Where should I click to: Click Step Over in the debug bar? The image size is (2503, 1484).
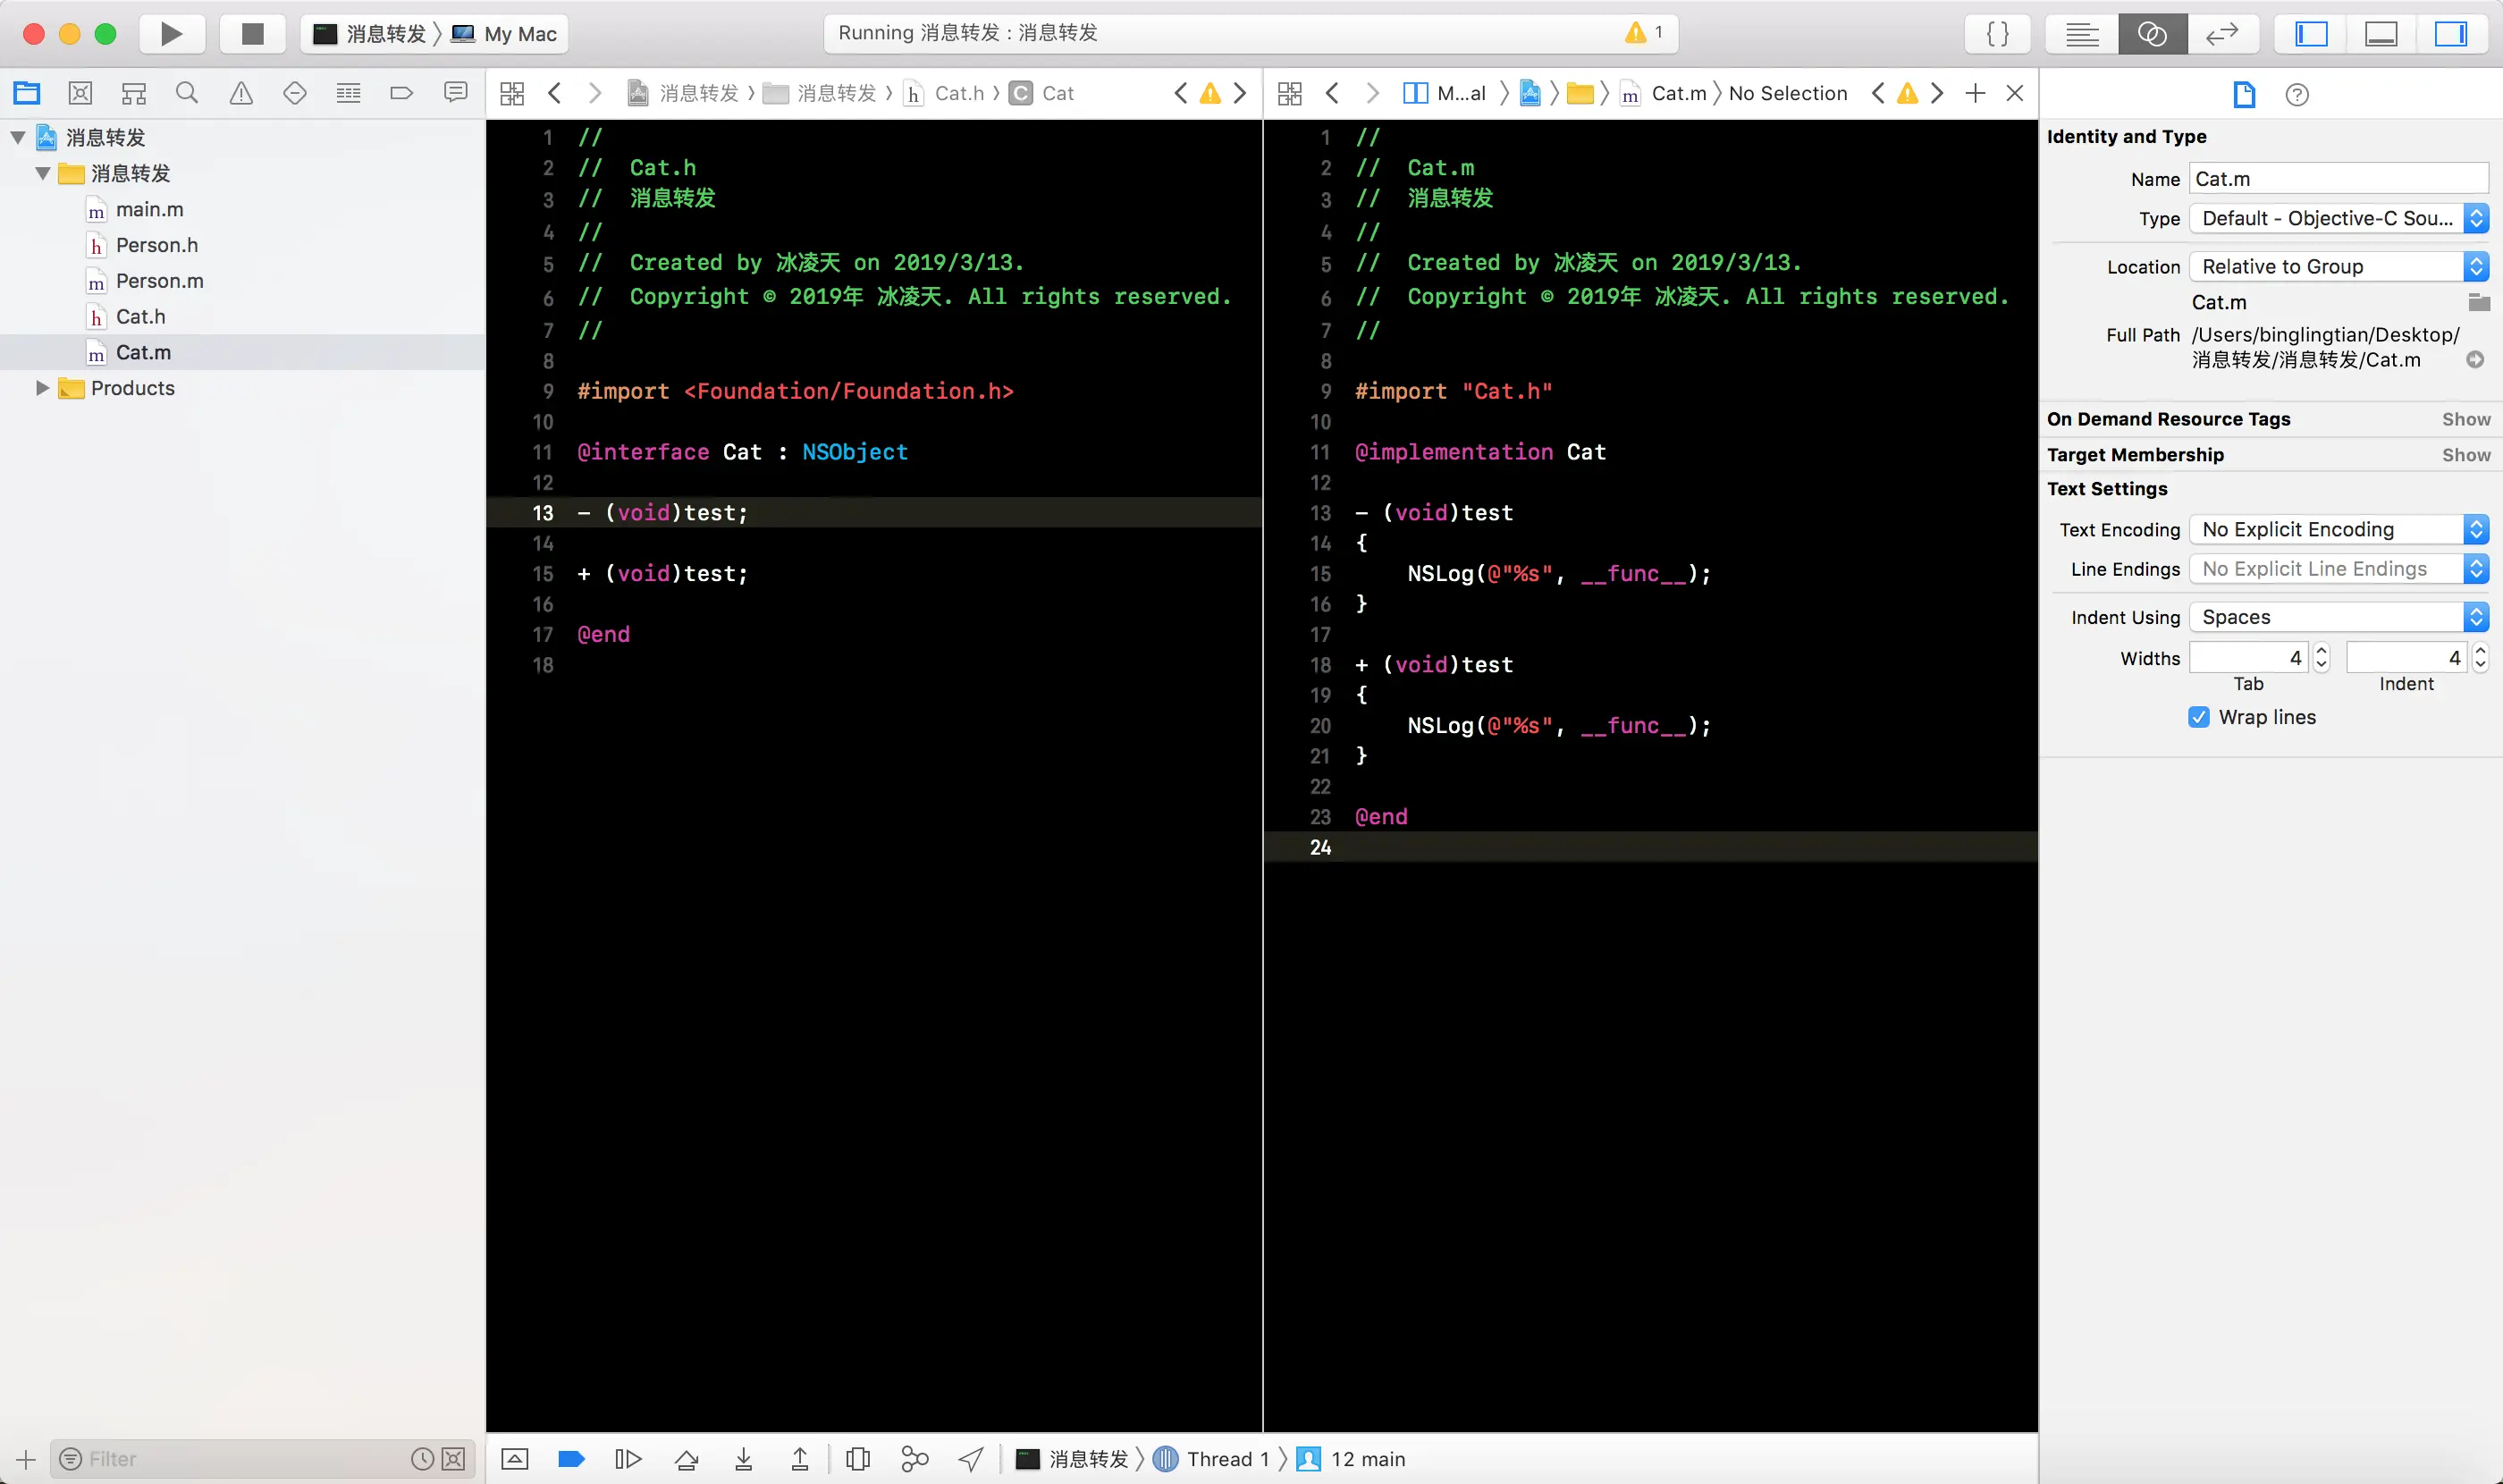coord(687,1459)
